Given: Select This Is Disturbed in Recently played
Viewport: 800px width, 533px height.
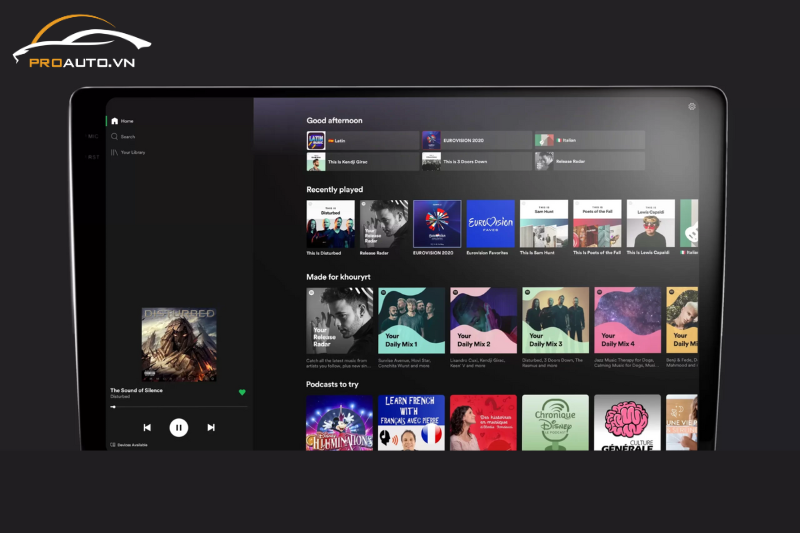Looking at the screenshot, I should tap(330, 224).
